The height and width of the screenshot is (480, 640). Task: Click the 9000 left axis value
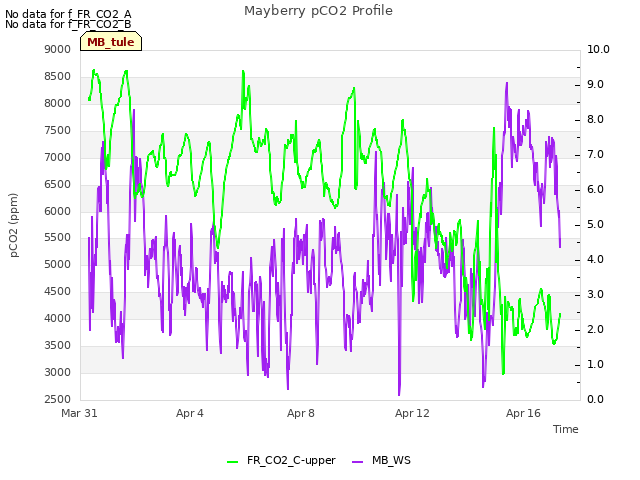click(x=58, y=49)
